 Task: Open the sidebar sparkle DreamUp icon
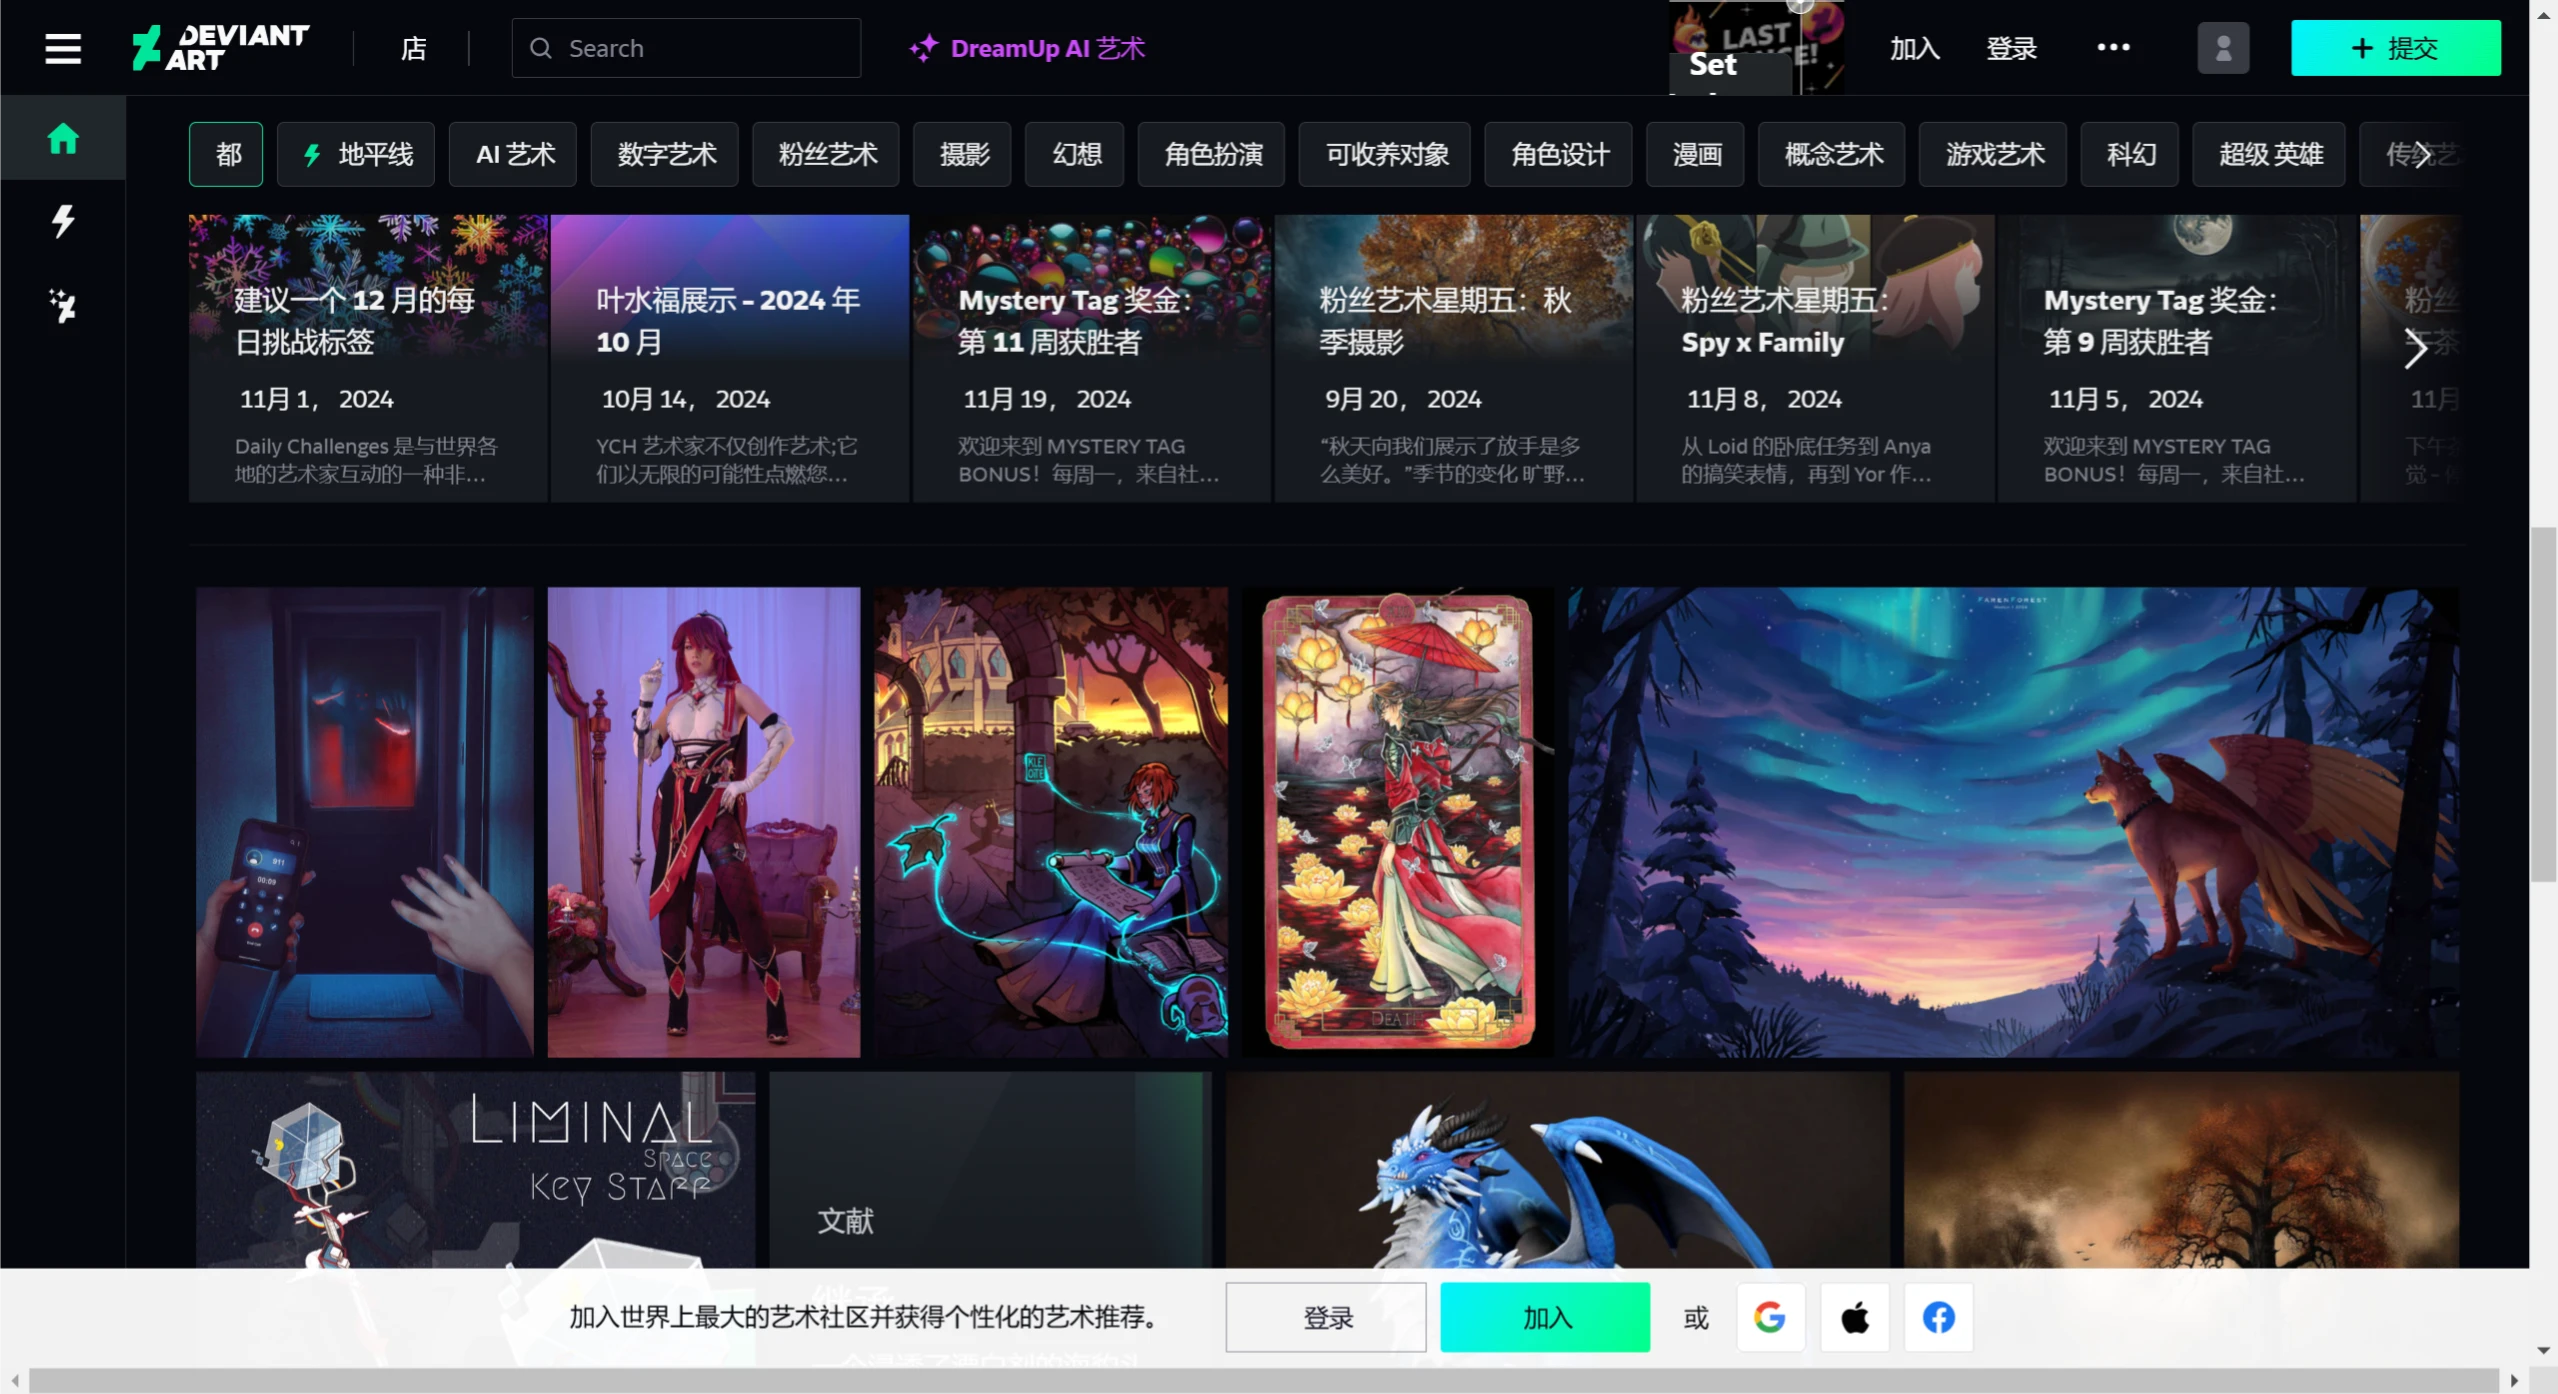click(63, 305)
